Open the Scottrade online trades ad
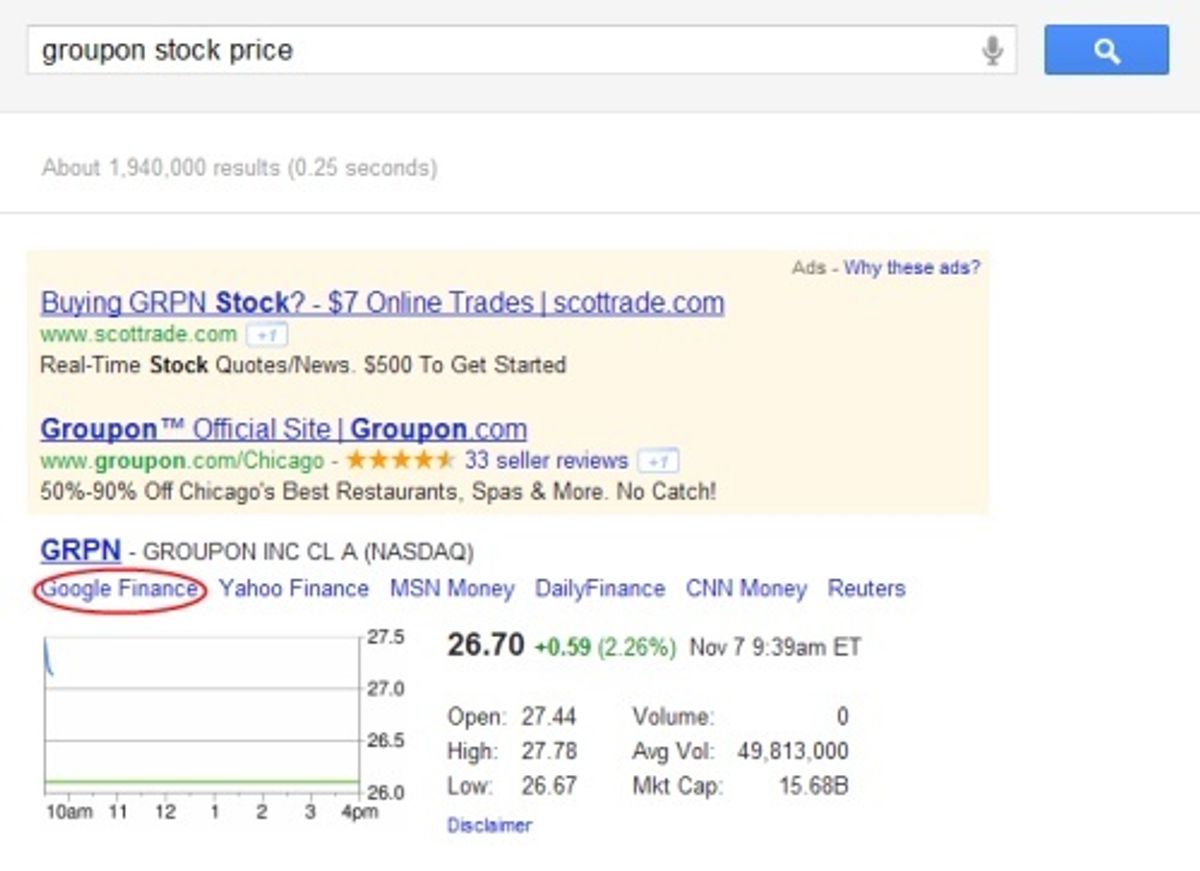Viewport: 1200px width, 871px height. click(x=380, y=302)
